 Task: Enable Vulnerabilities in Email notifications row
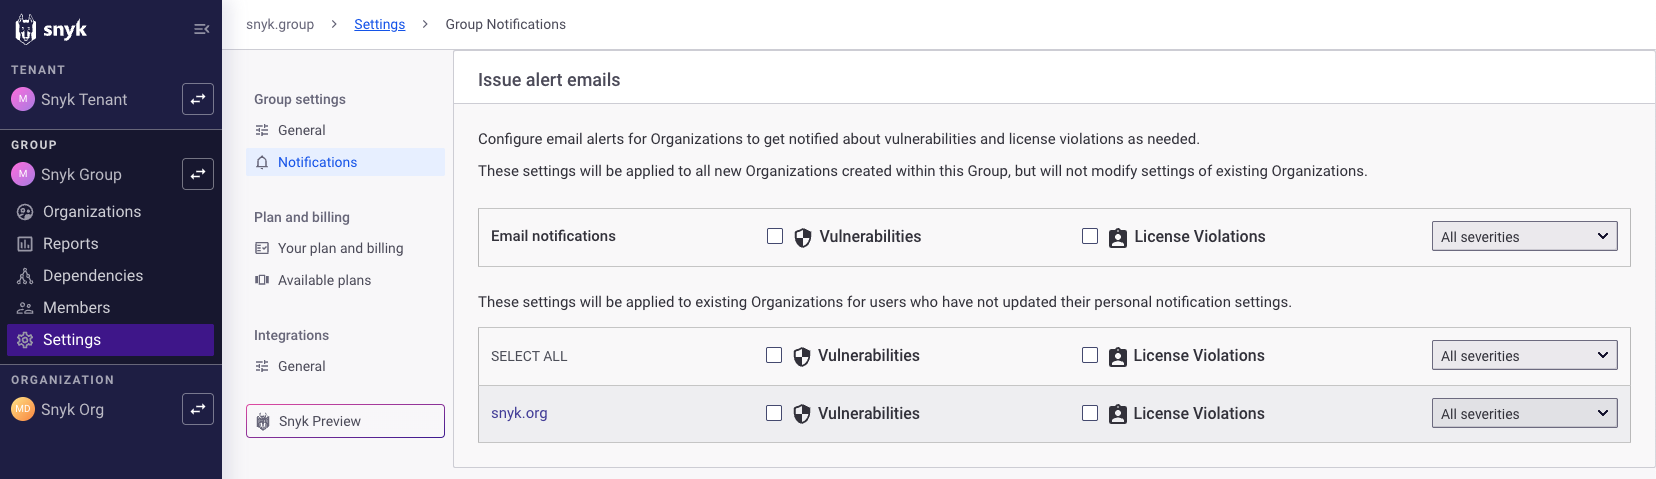tap(775, 236)
